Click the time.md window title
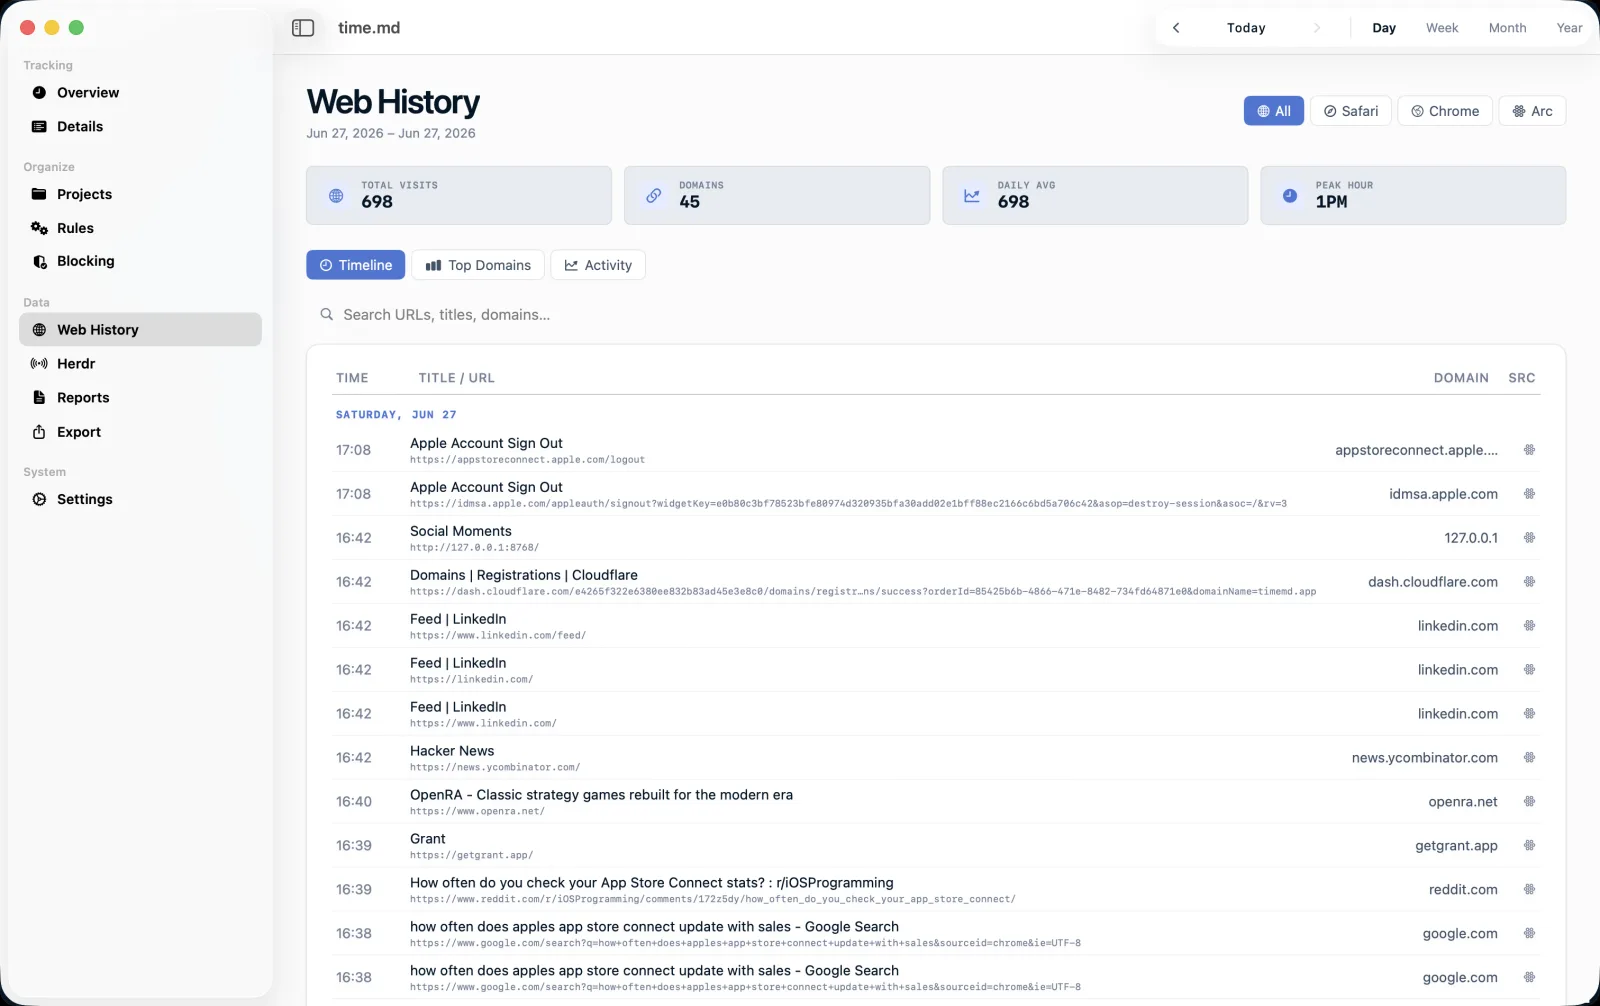Screen dimensions: 1600x1006 click(x=369, y=28)
